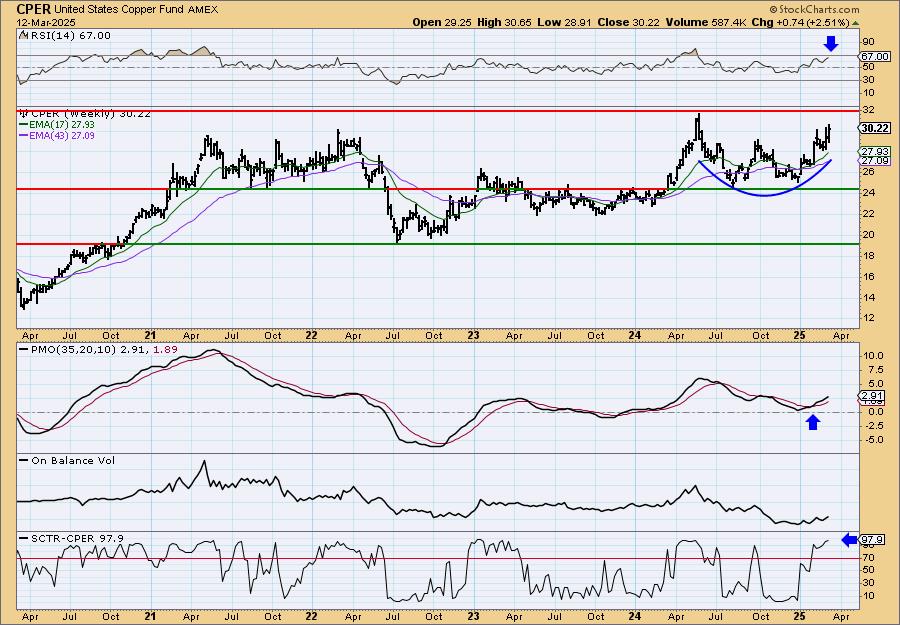Click the green EMA(17) legend line swatch

pos(24,125)
